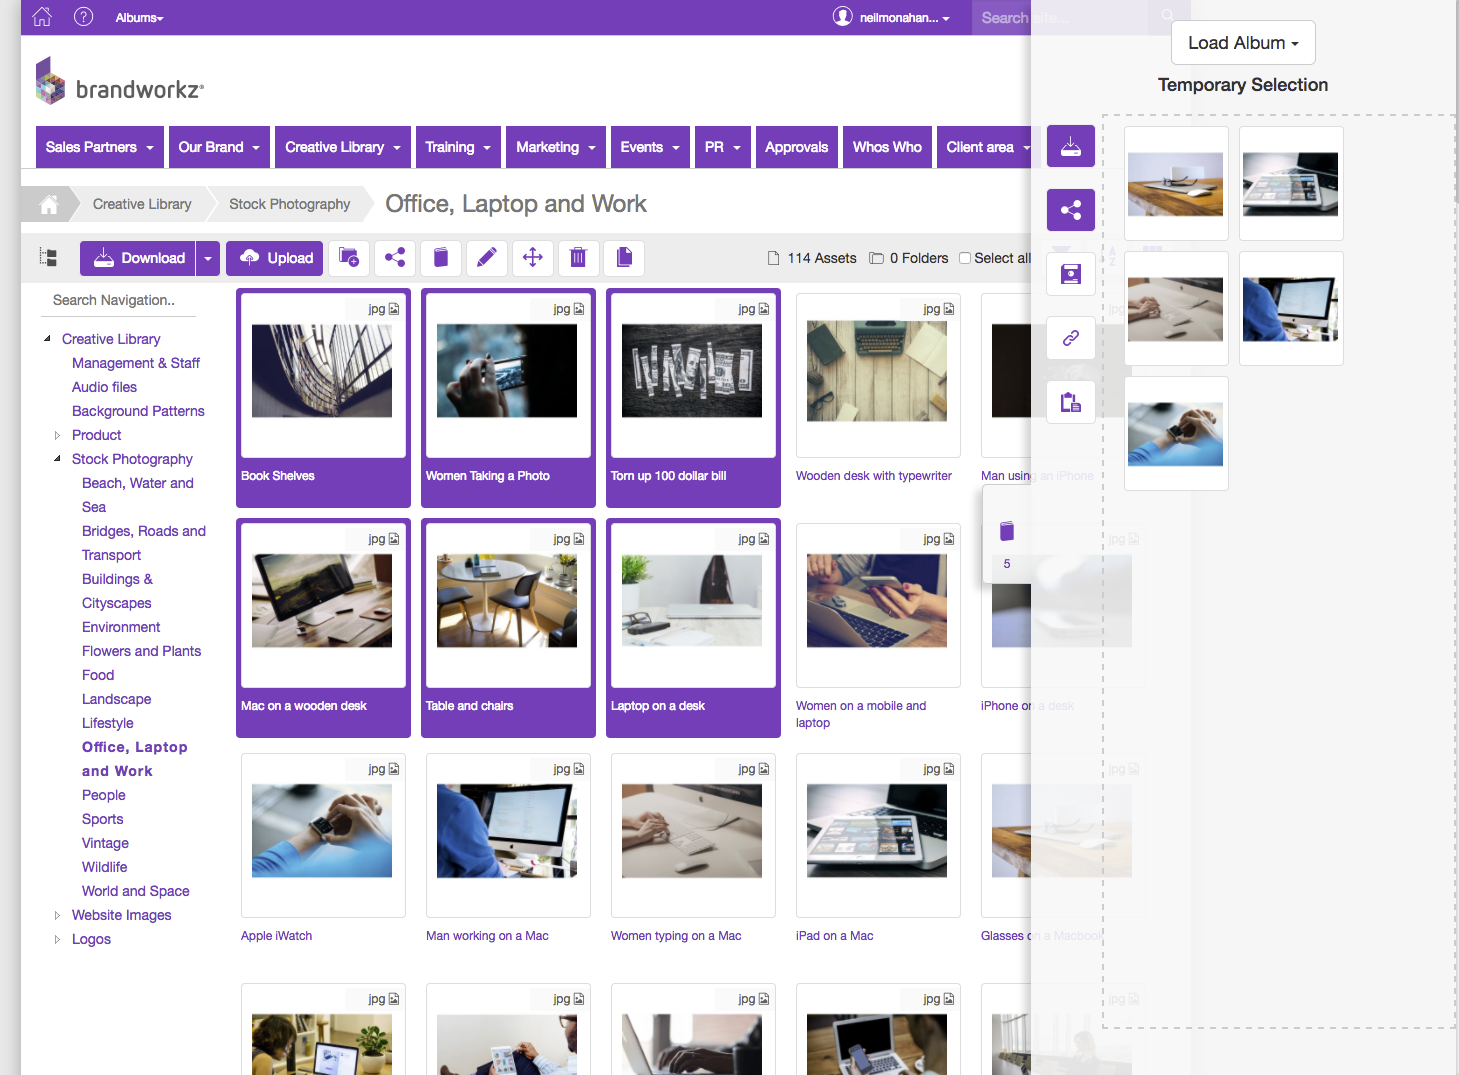Click the new folder icon in toolbar
Viewport: 1459px width, 1075px height.
tap(349, 258)
